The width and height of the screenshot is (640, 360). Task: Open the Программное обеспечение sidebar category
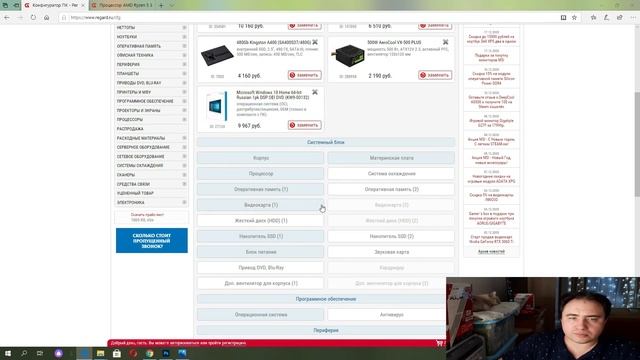[x=145, y=101]
